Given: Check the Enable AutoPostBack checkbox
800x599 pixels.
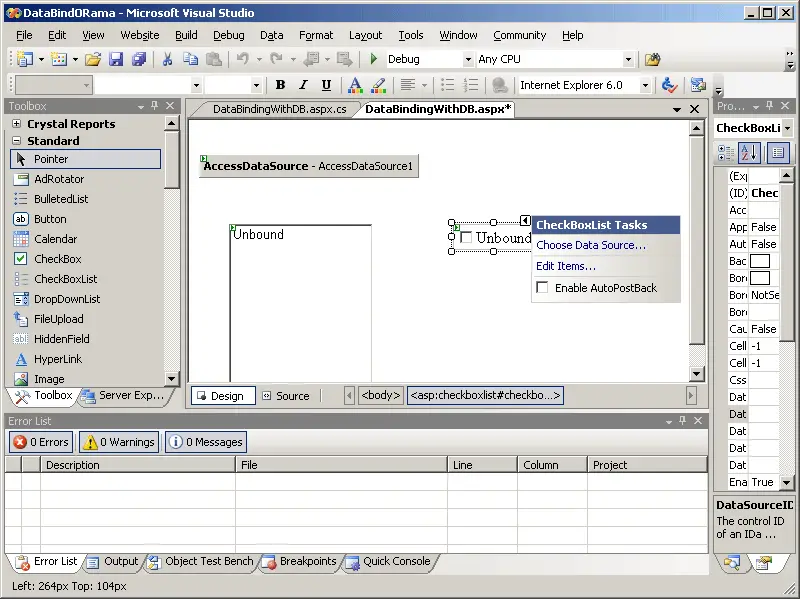Looking at the screenshot, I should [542, 287].
